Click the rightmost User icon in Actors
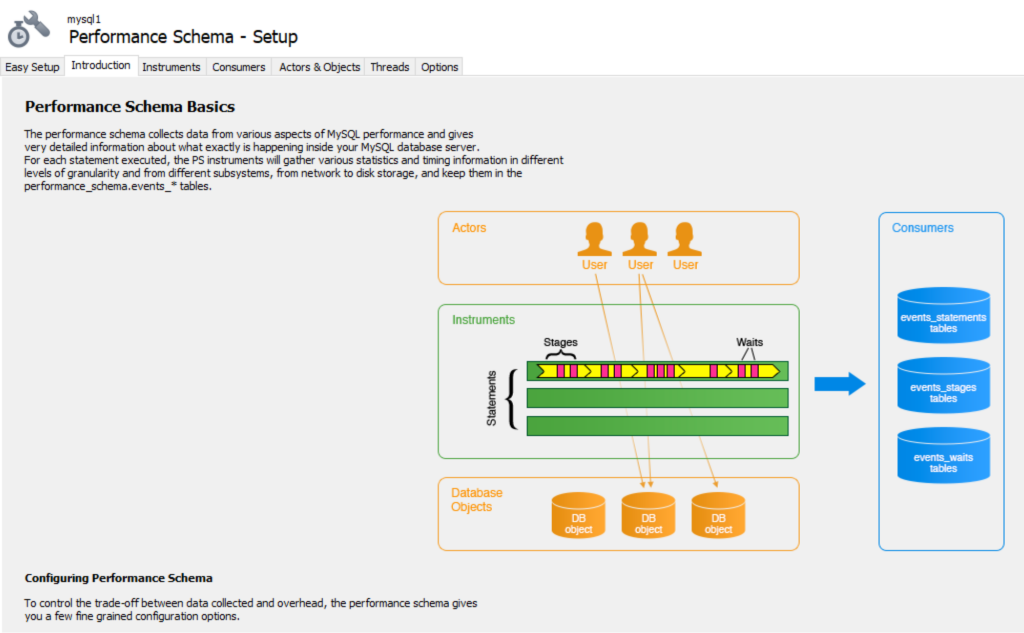The height and width of the screenshot is (633, 1024). (x=685, y=240)
